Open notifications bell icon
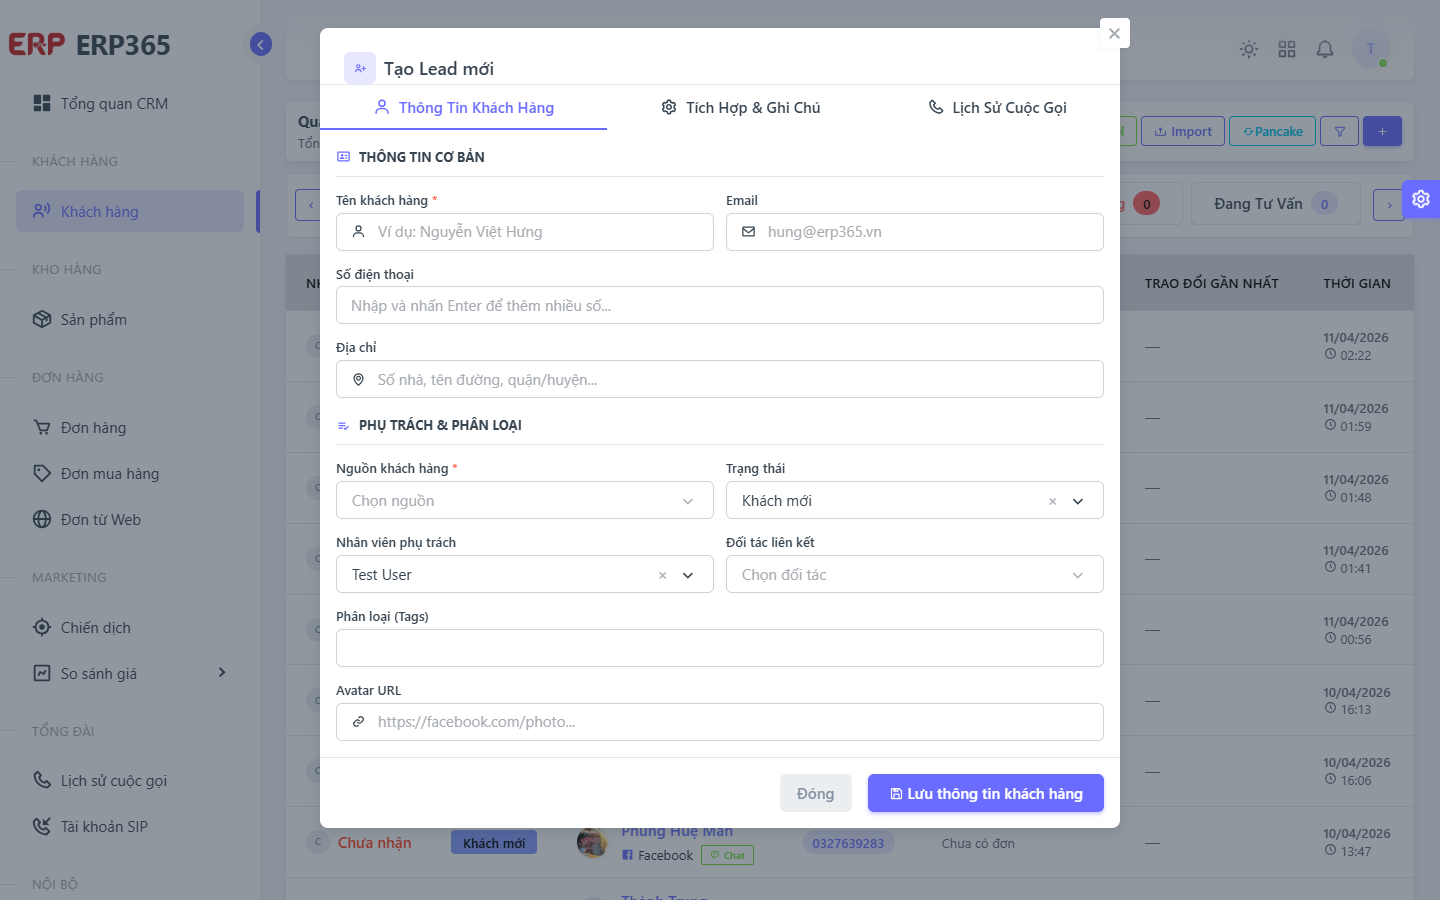Viewport: 1440px width, 900px height. click(1325, 49)
